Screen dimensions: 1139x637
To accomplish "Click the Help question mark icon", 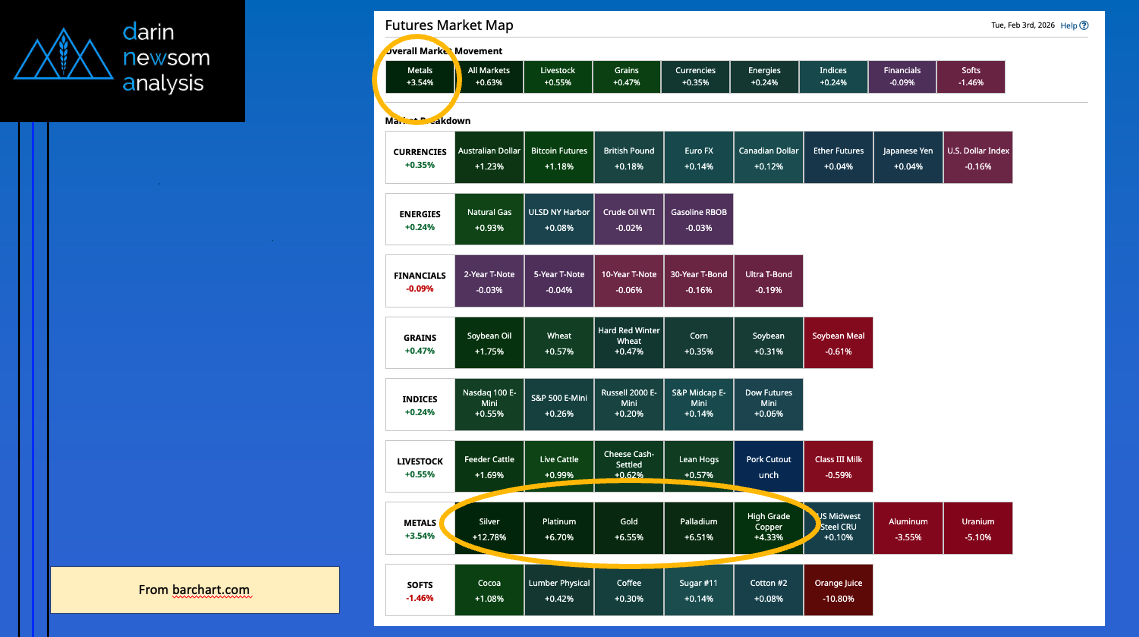I will point(1084,26).
